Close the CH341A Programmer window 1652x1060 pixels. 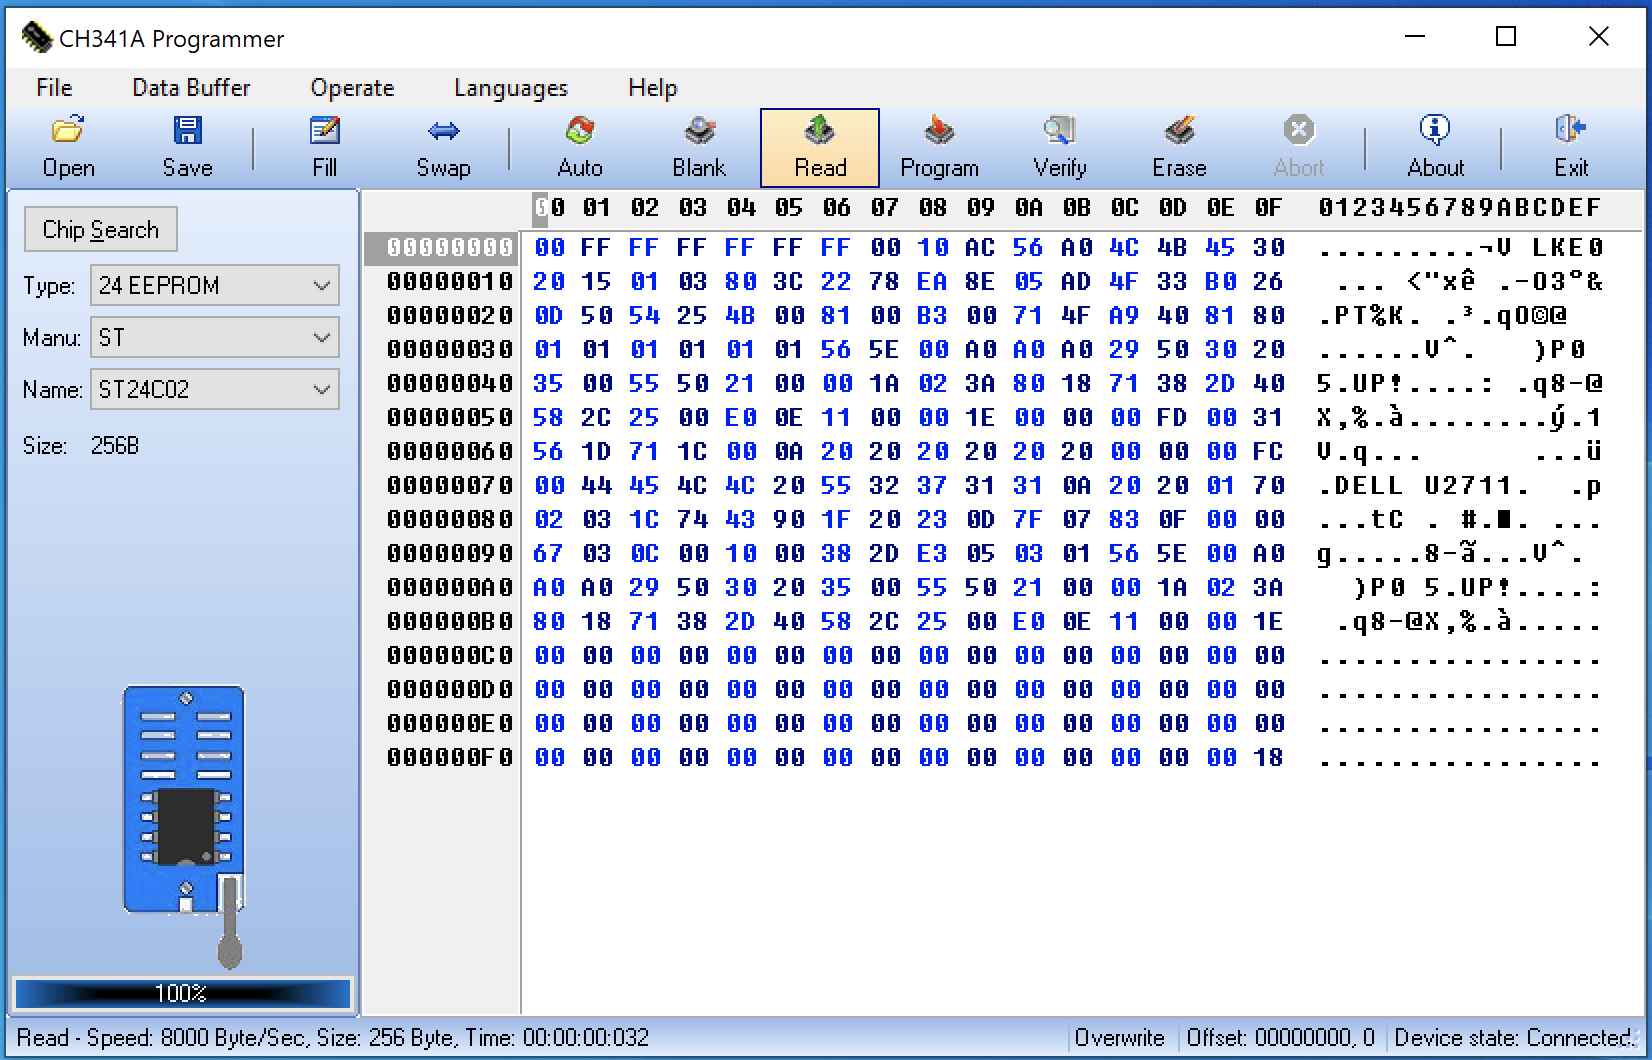1598,37
